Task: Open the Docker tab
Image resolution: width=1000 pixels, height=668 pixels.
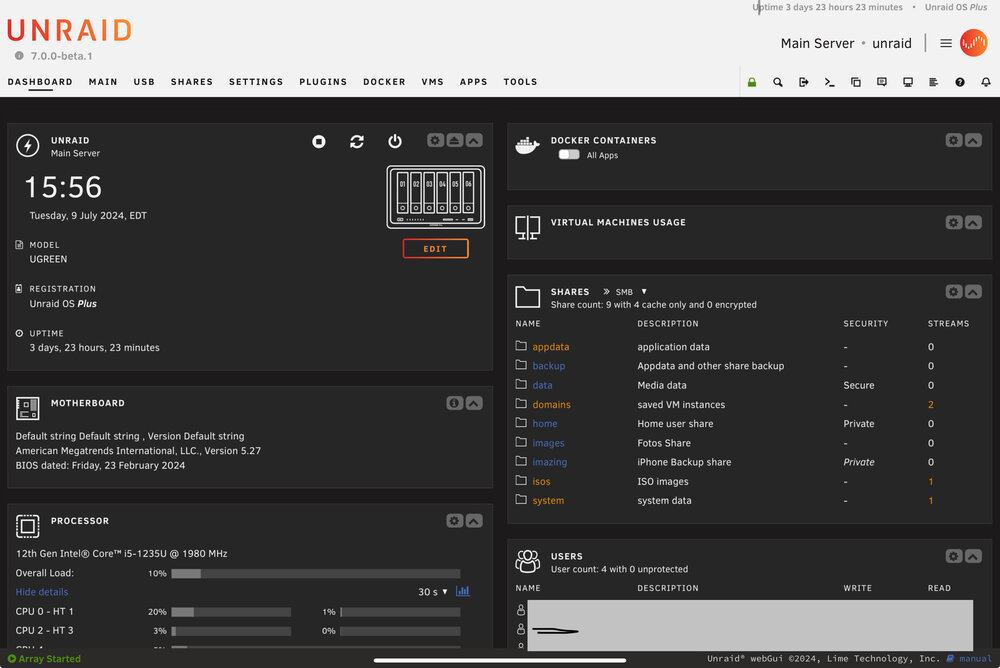Action: [x=385, y=82]
